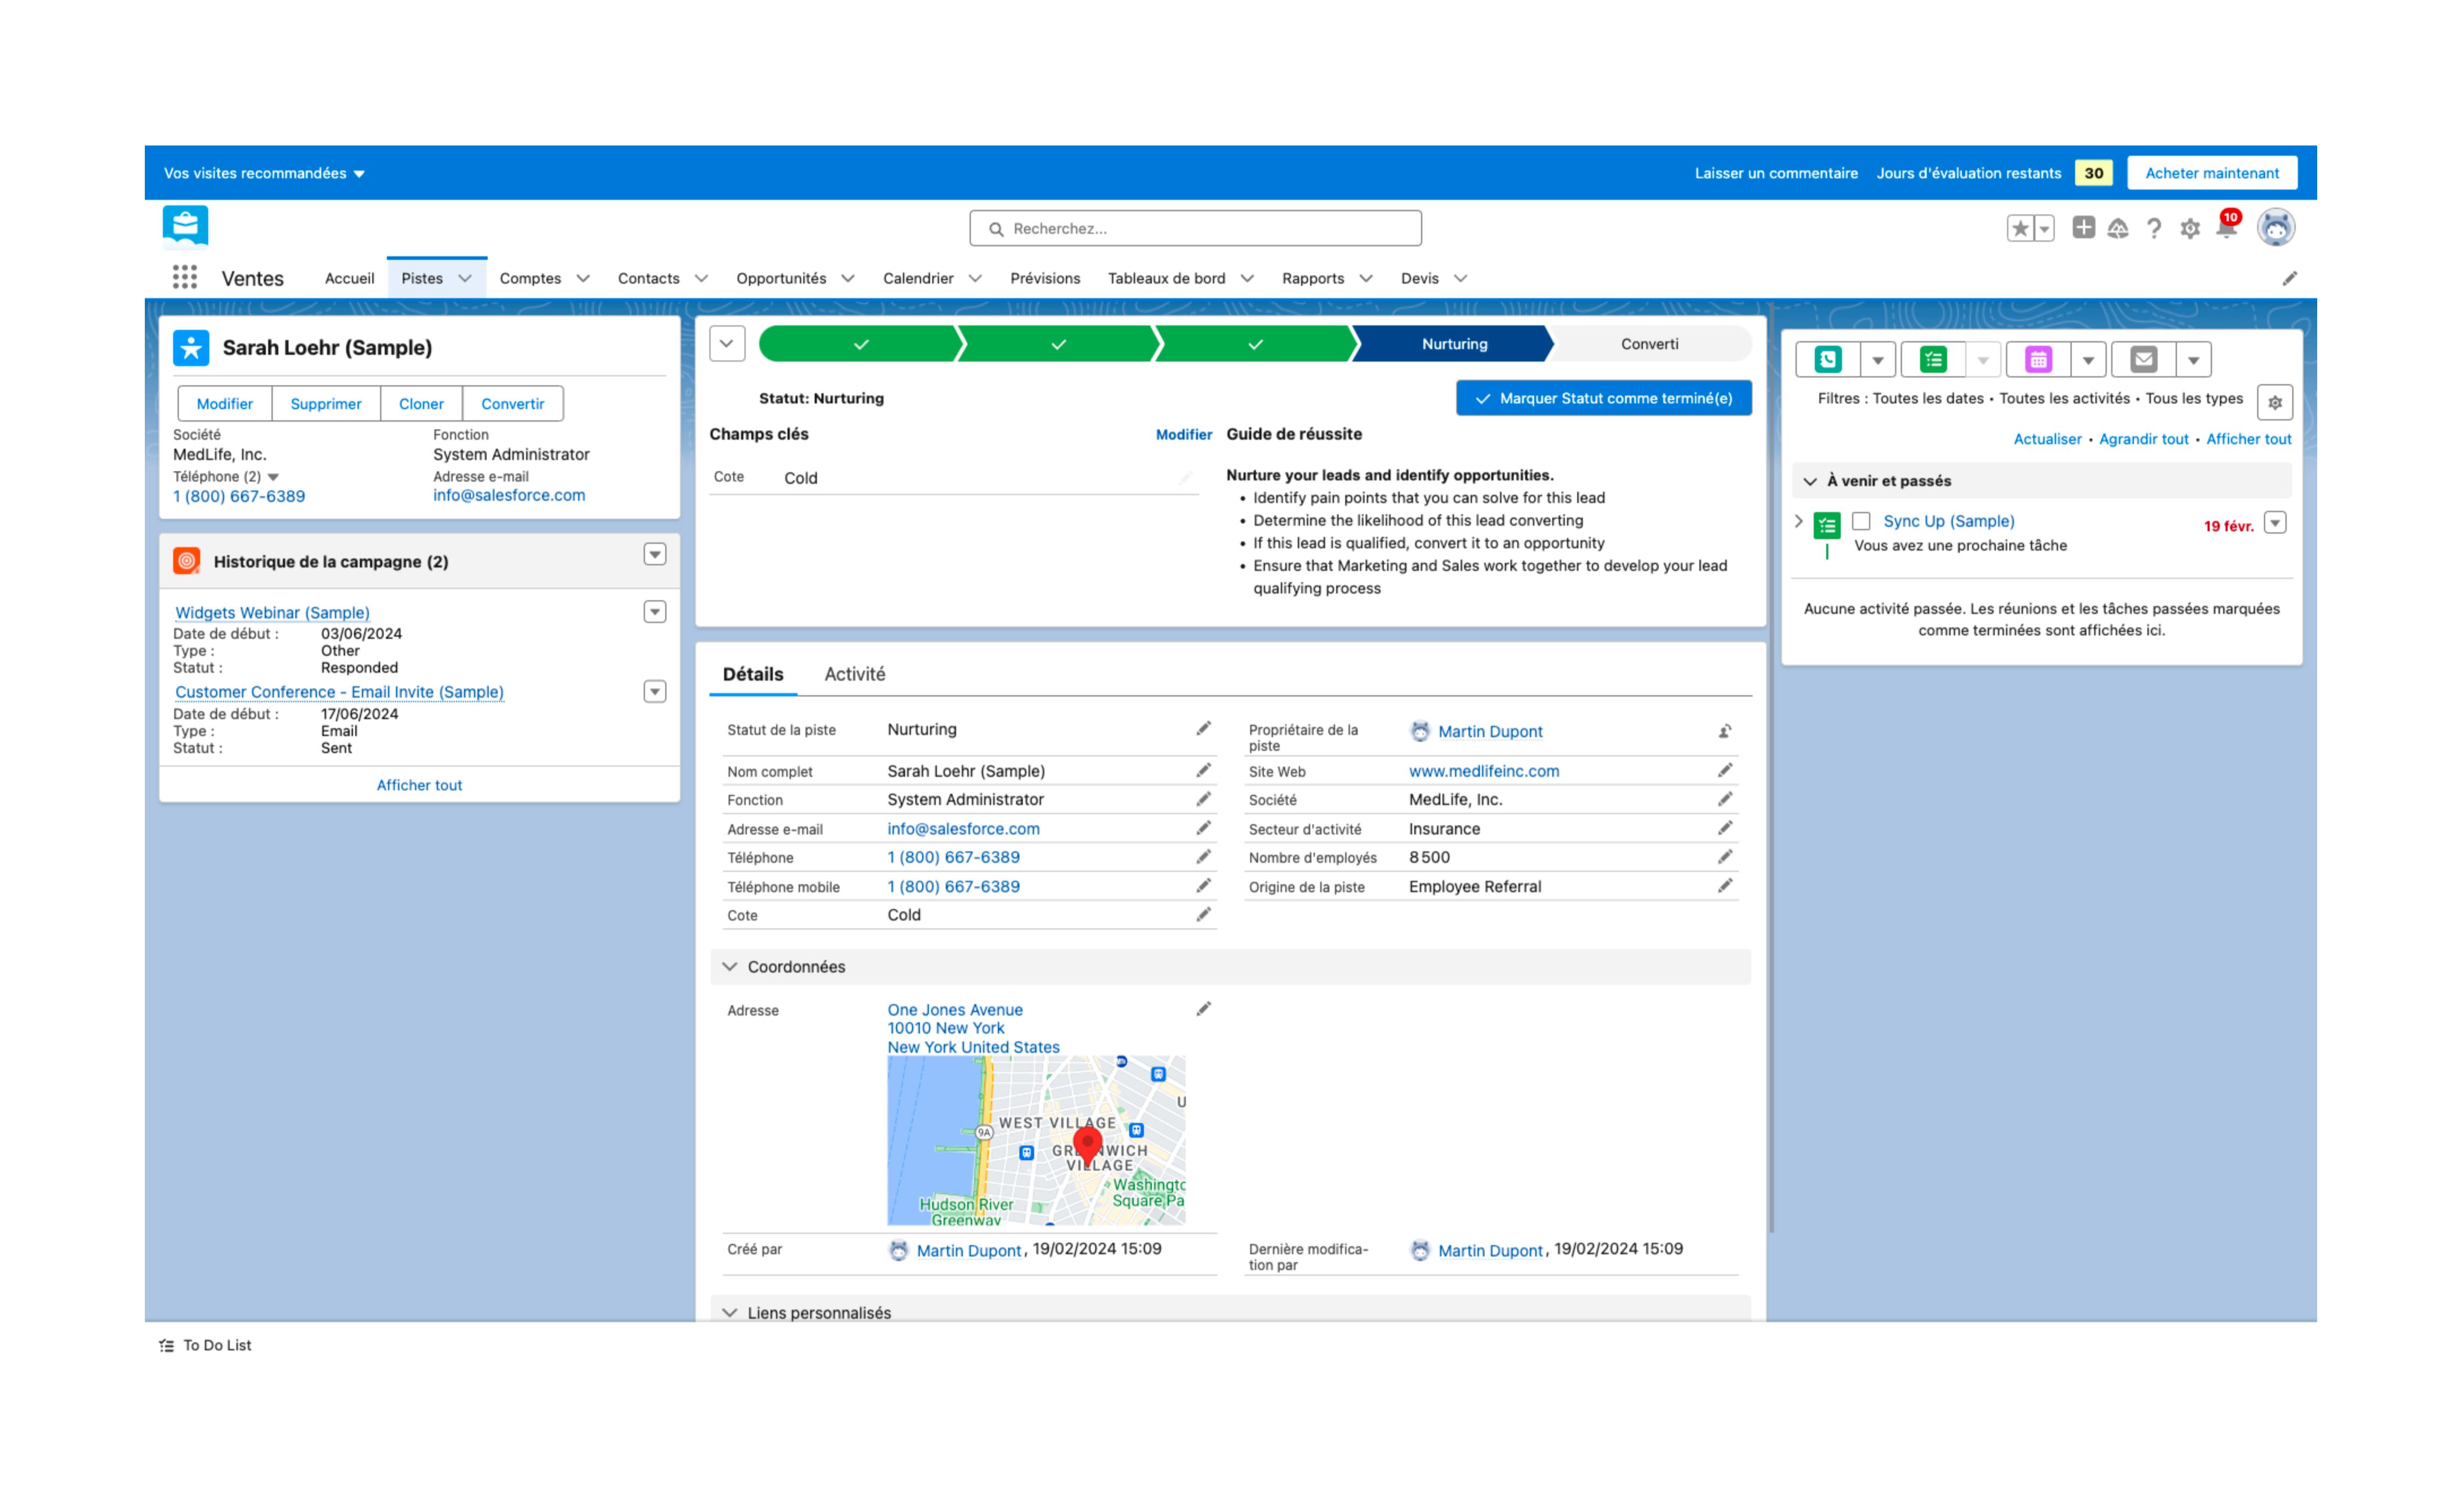Open the Setup gear icon
This screenshot has width=2462, height=1512.
click(x=2189, y=229)
